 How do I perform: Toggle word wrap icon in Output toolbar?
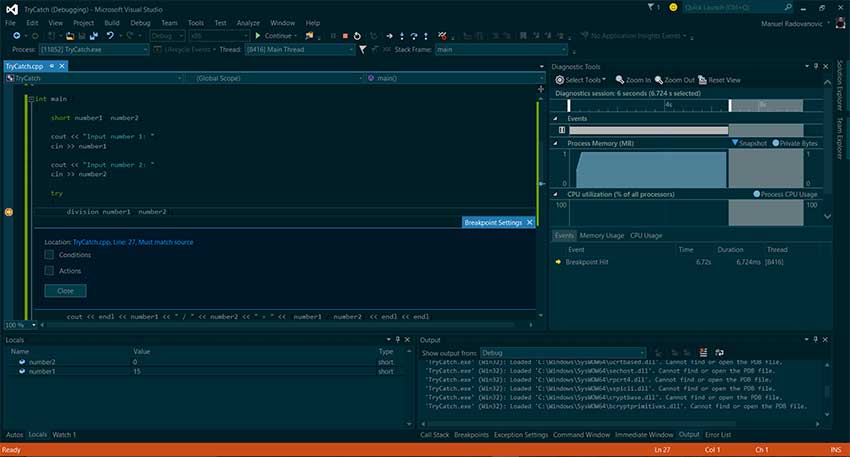point(719,352)
